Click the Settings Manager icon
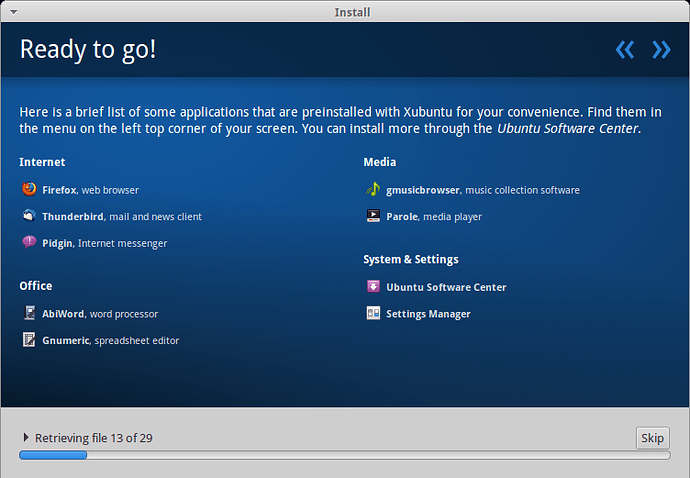 pyautogui.click(x=373, y=313)
